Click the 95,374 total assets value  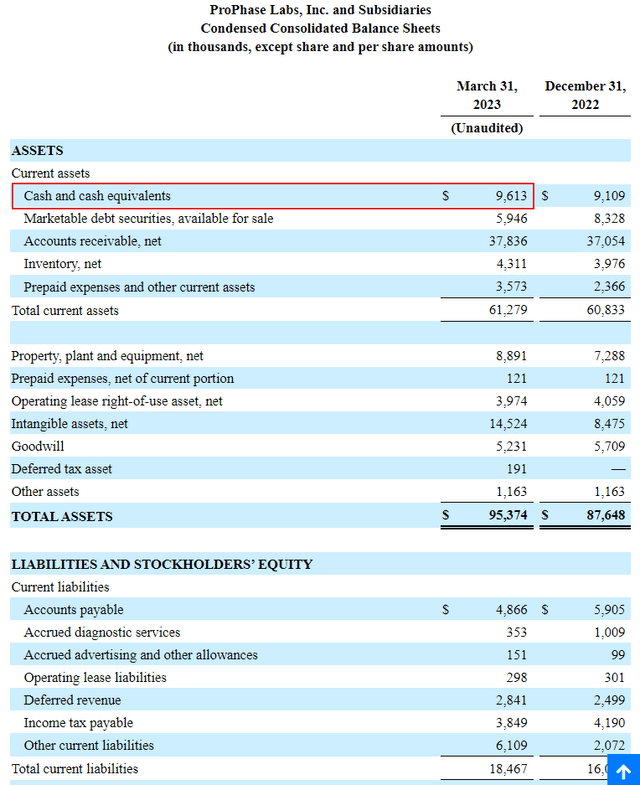click(x=508, y=515)
